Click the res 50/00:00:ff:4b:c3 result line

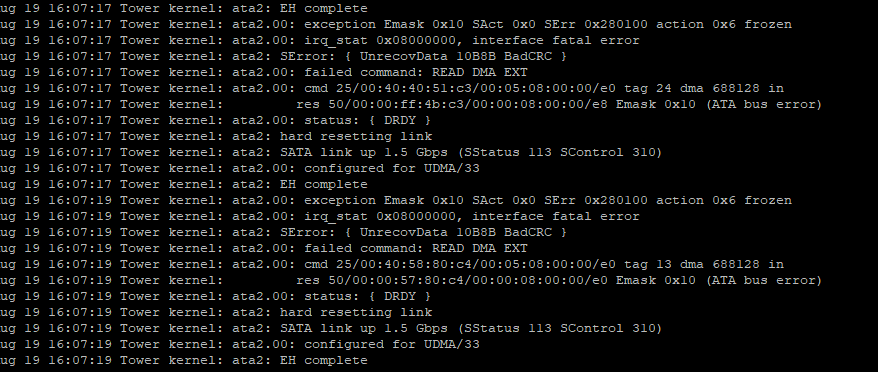coord(411,105)
